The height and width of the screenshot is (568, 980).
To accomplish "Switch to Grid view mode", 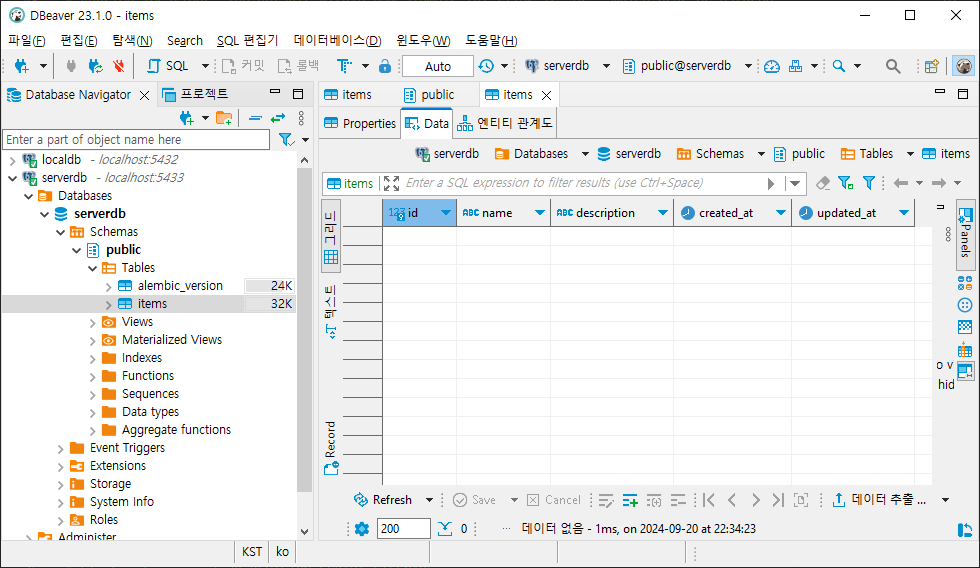I will tap(331, 236).
